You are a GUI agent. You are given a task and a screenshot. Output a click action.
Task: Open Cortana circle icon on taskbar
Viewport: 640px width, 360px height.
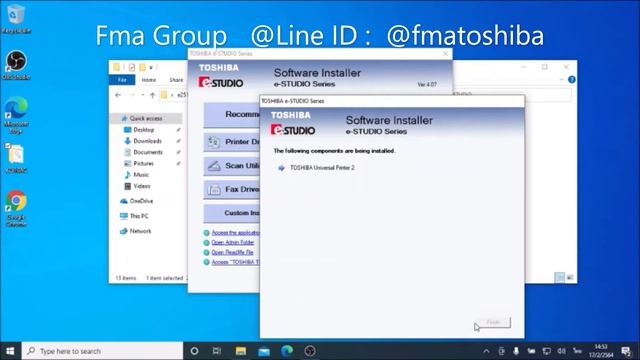(x=194, y=351)
